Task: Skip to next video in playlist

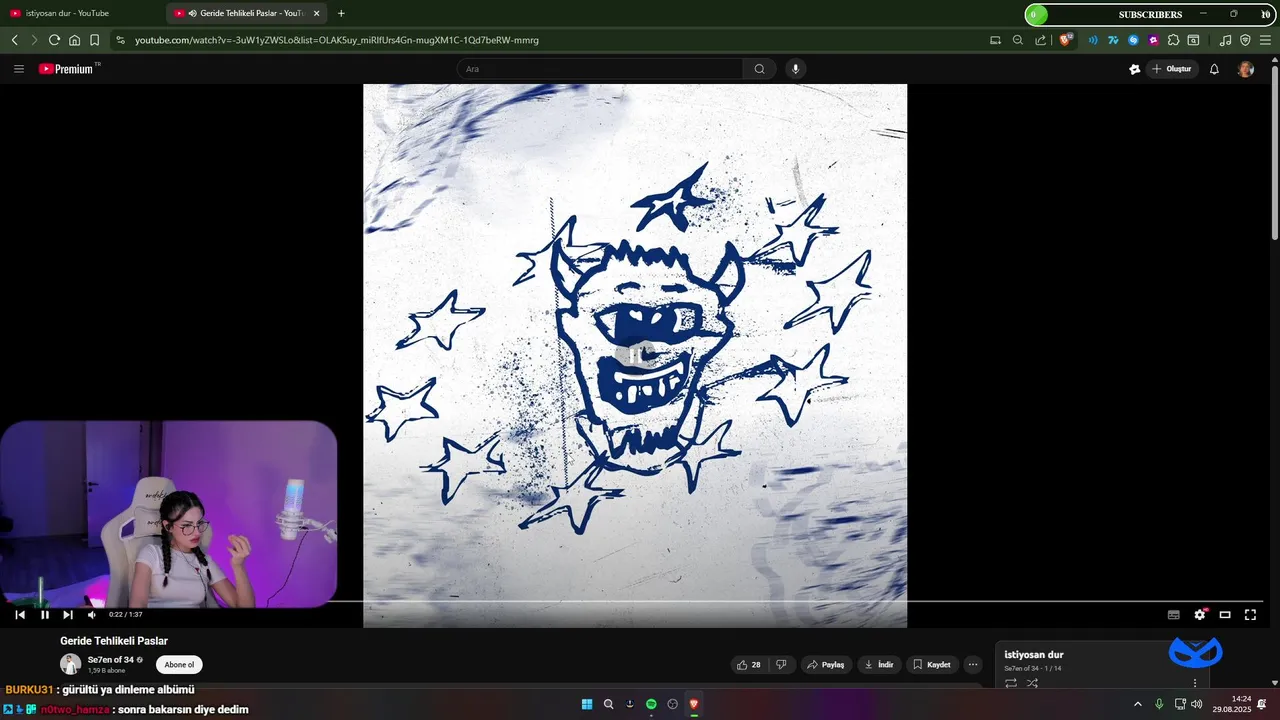Action: [68, 615]
